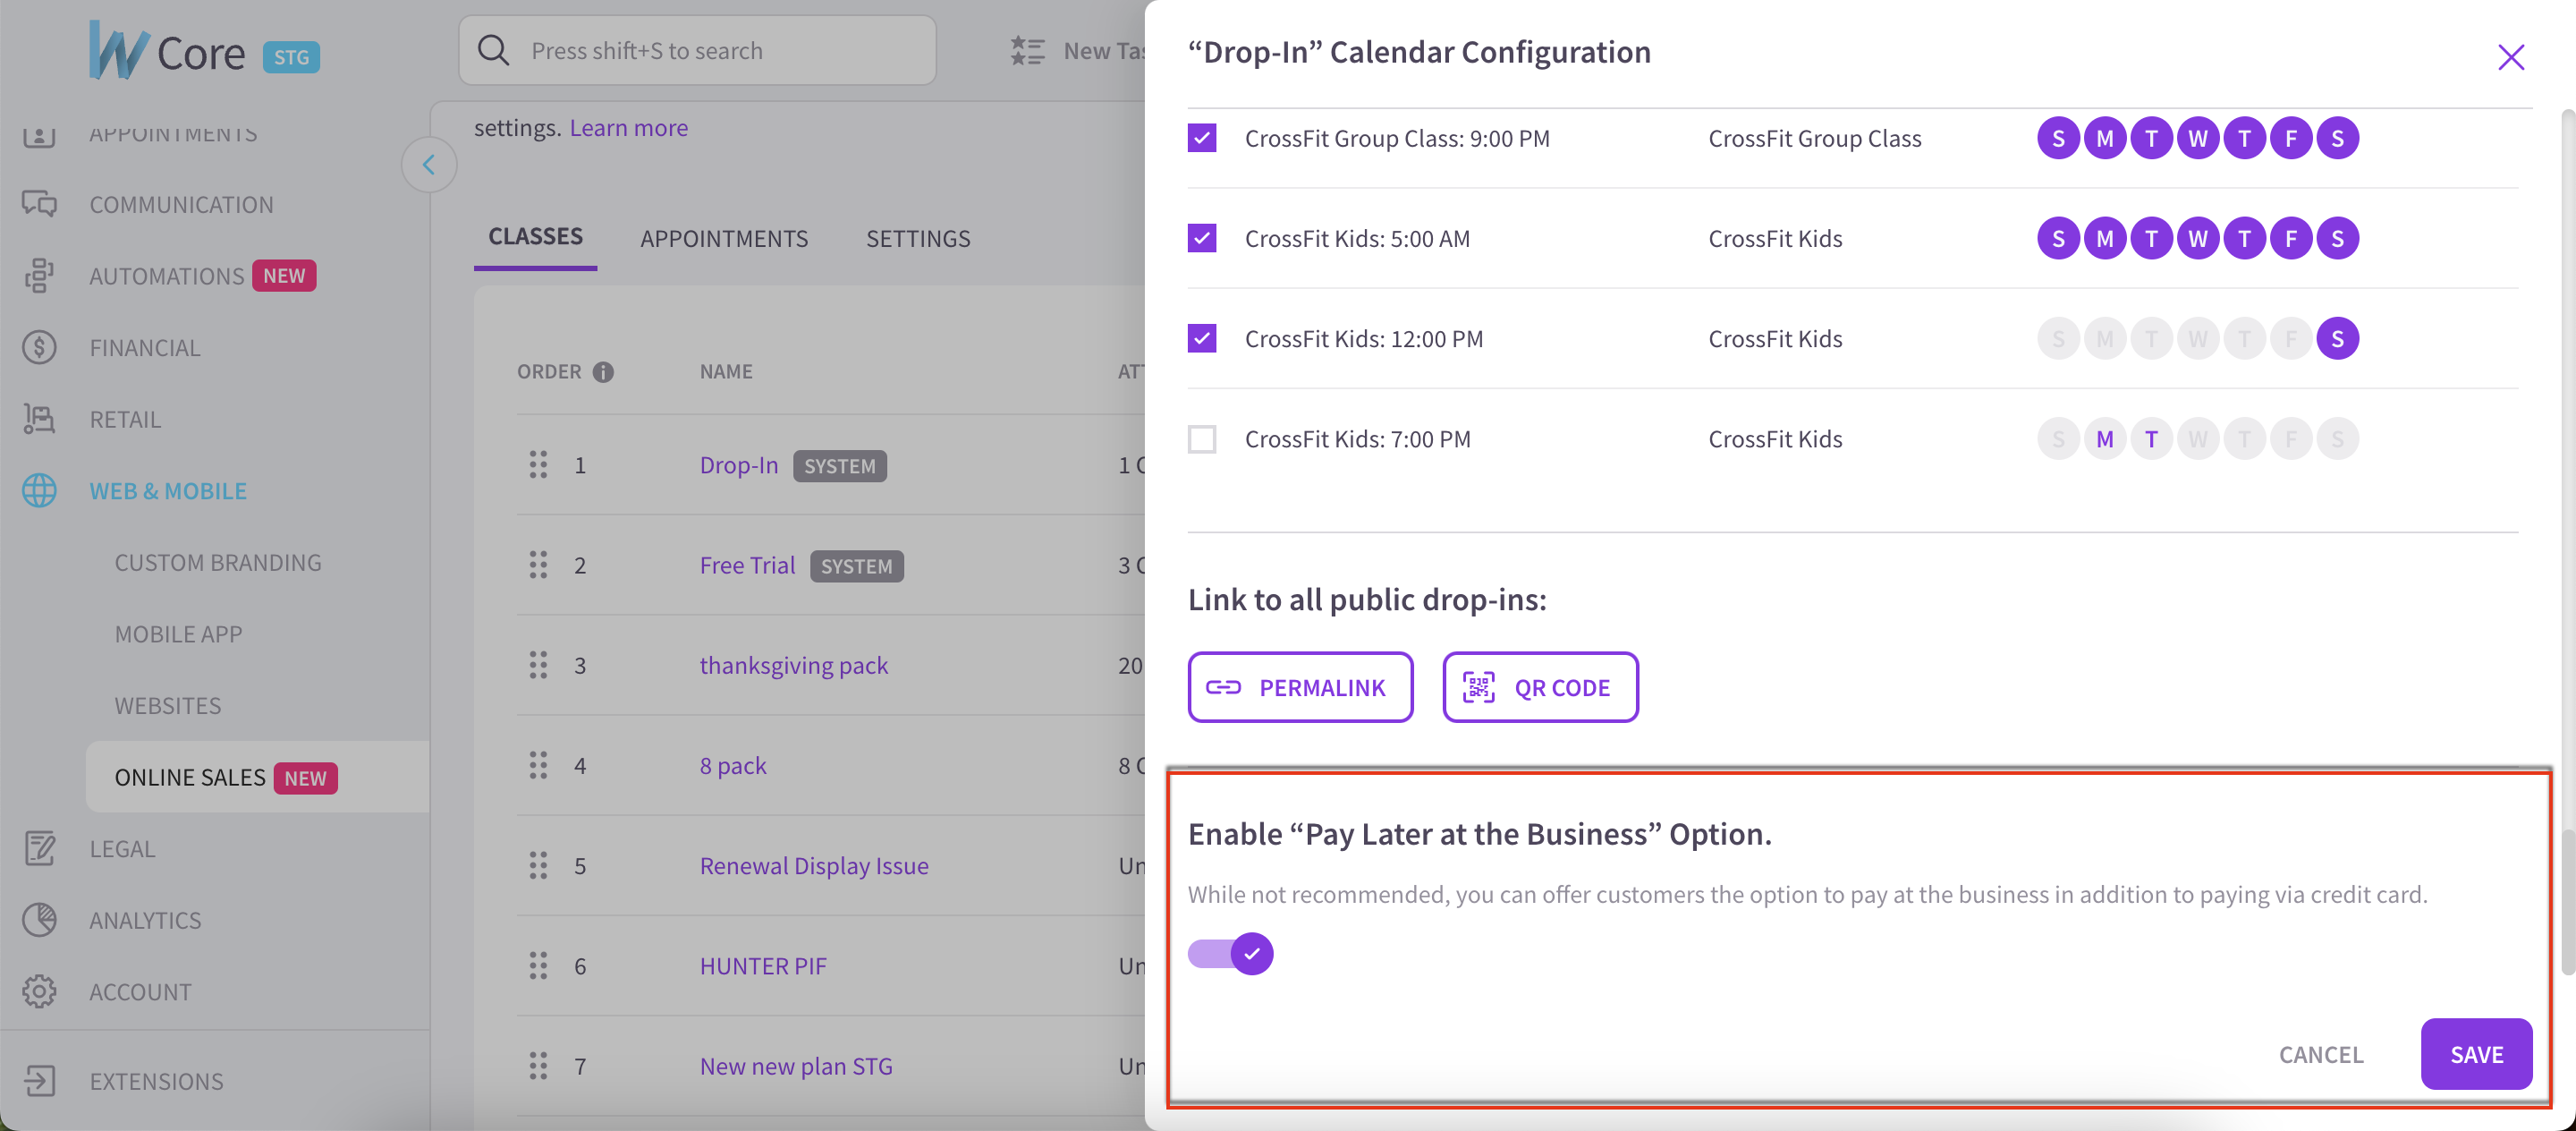Save the calendar configuration
Image resolution: width=2576 pixels, height=1131 pixels.
coord(2476,1054)
